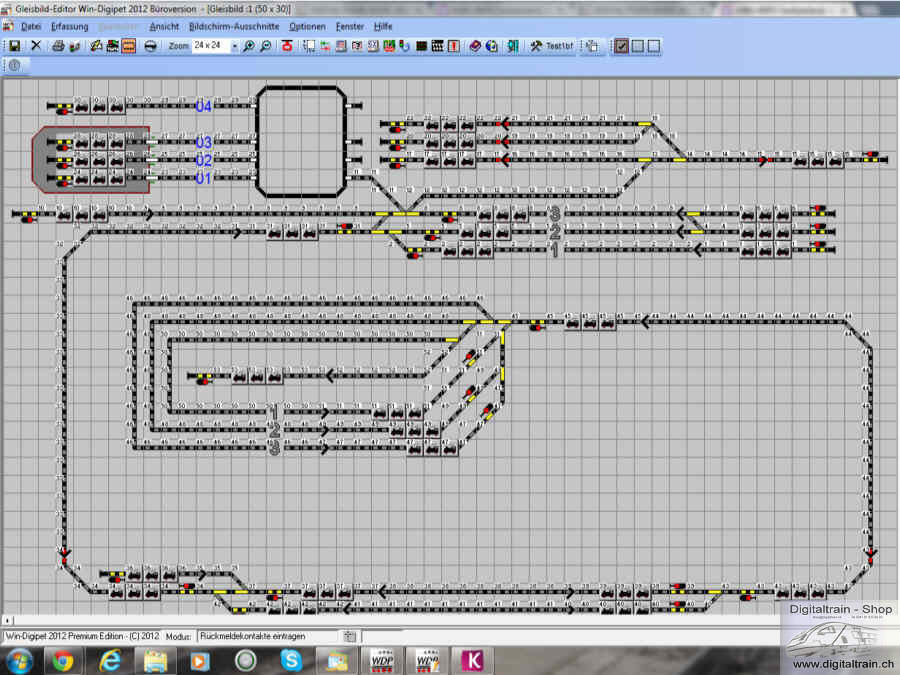Click the red exclamation mark icon
The height and width of the screenshot is (675, 900).
[x=454, y=46]
